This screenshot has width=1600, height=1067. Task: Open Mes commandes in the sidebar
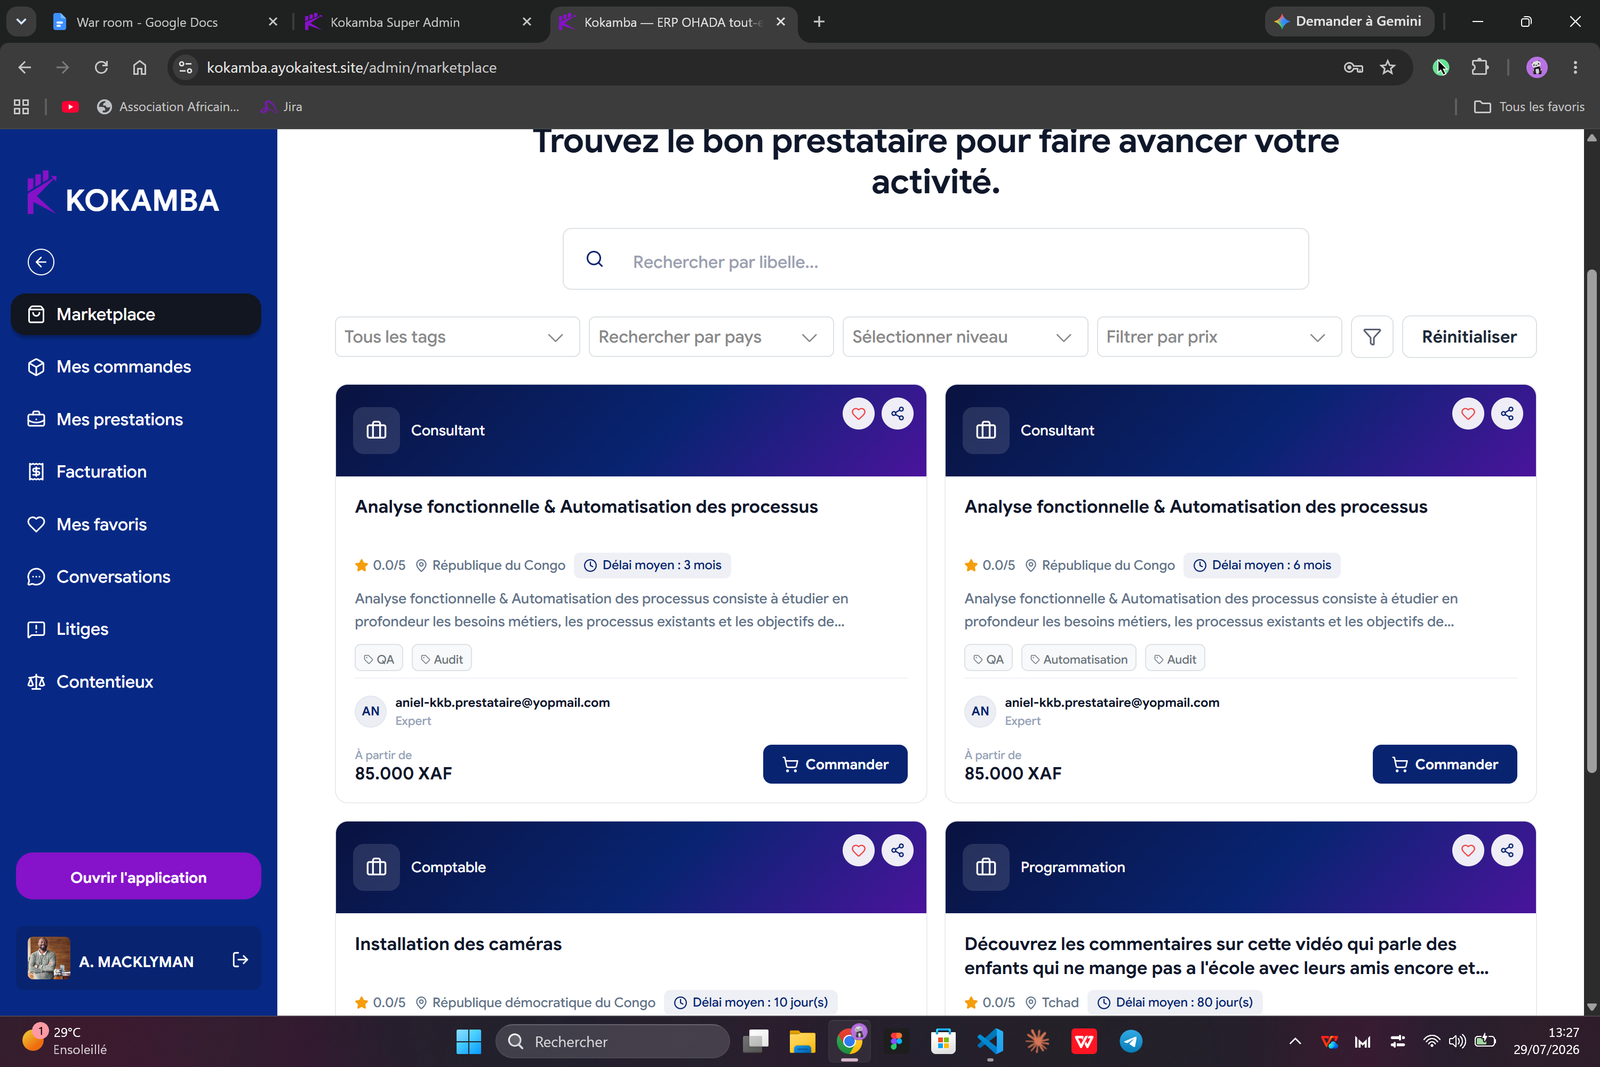[x=136, y=367]
